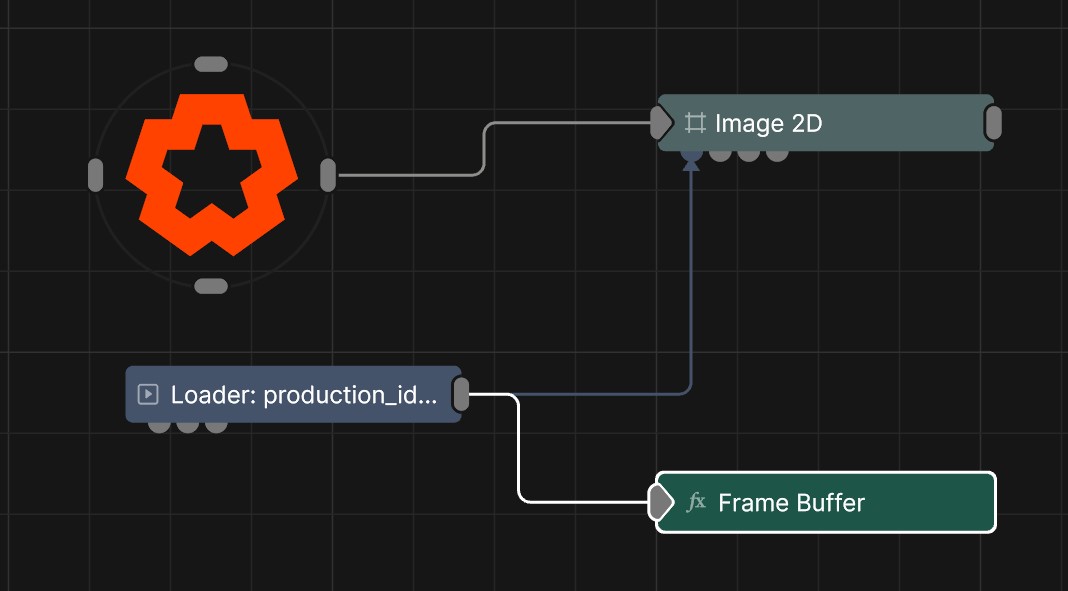Click the root node's left connector port

96,175
